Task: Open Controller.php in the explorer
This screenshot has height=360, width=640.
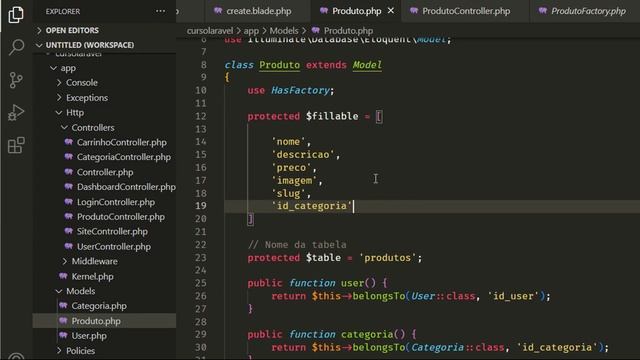Action: click(105, 172)
